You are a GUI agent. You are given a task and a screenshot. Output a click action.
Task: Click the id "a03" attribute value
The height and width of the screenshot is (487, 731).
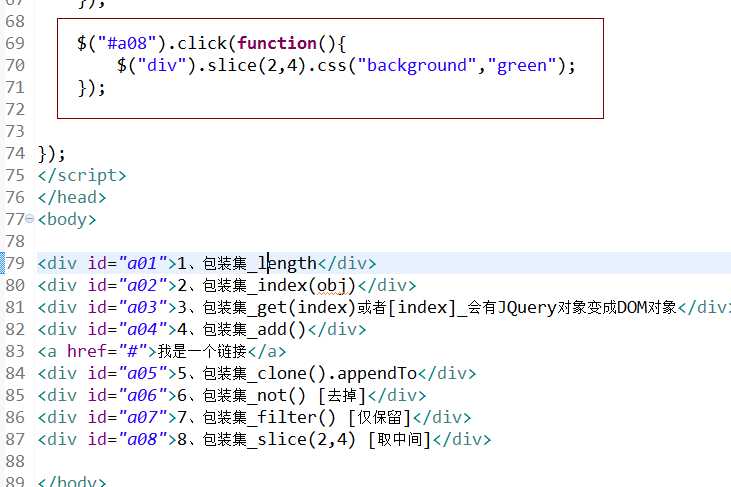click(x=144, y=307)
